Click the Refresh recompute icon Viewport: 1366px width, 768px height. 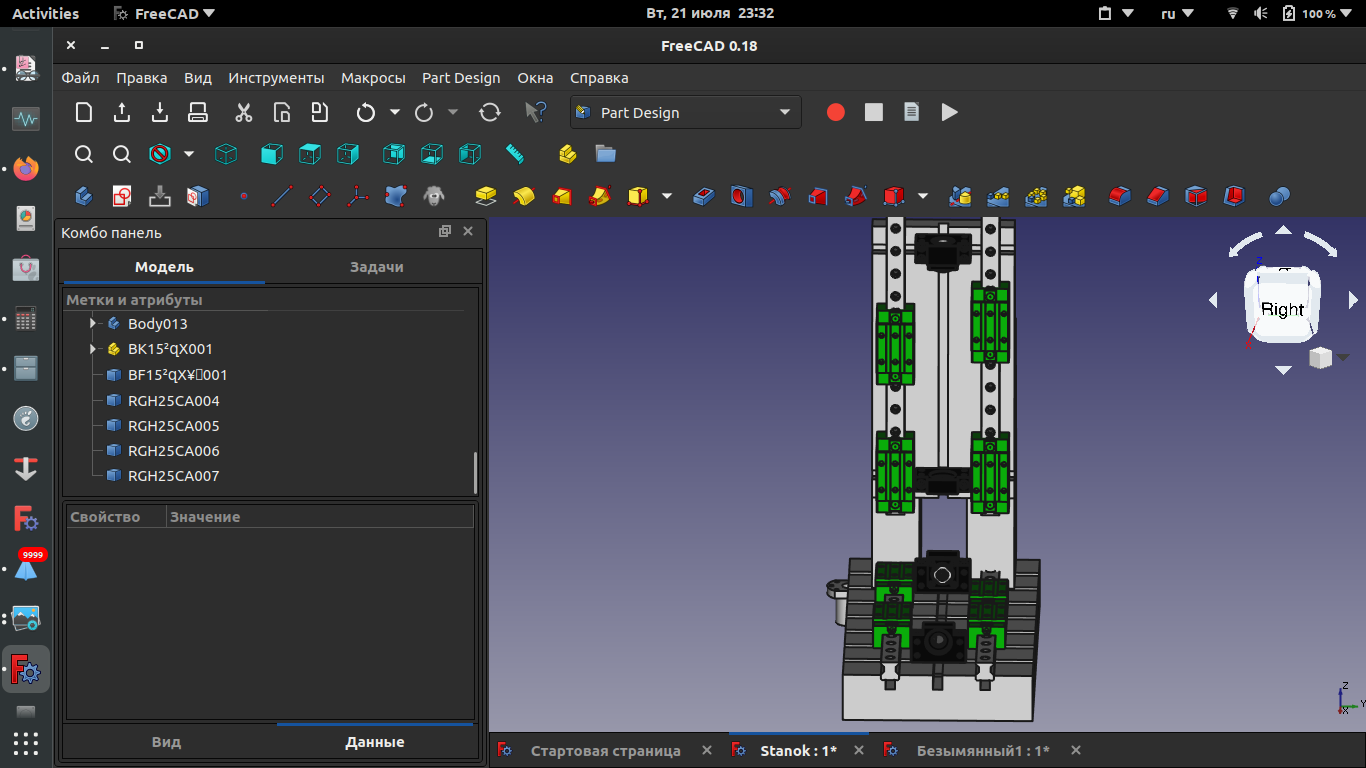[x=490, y=113]
